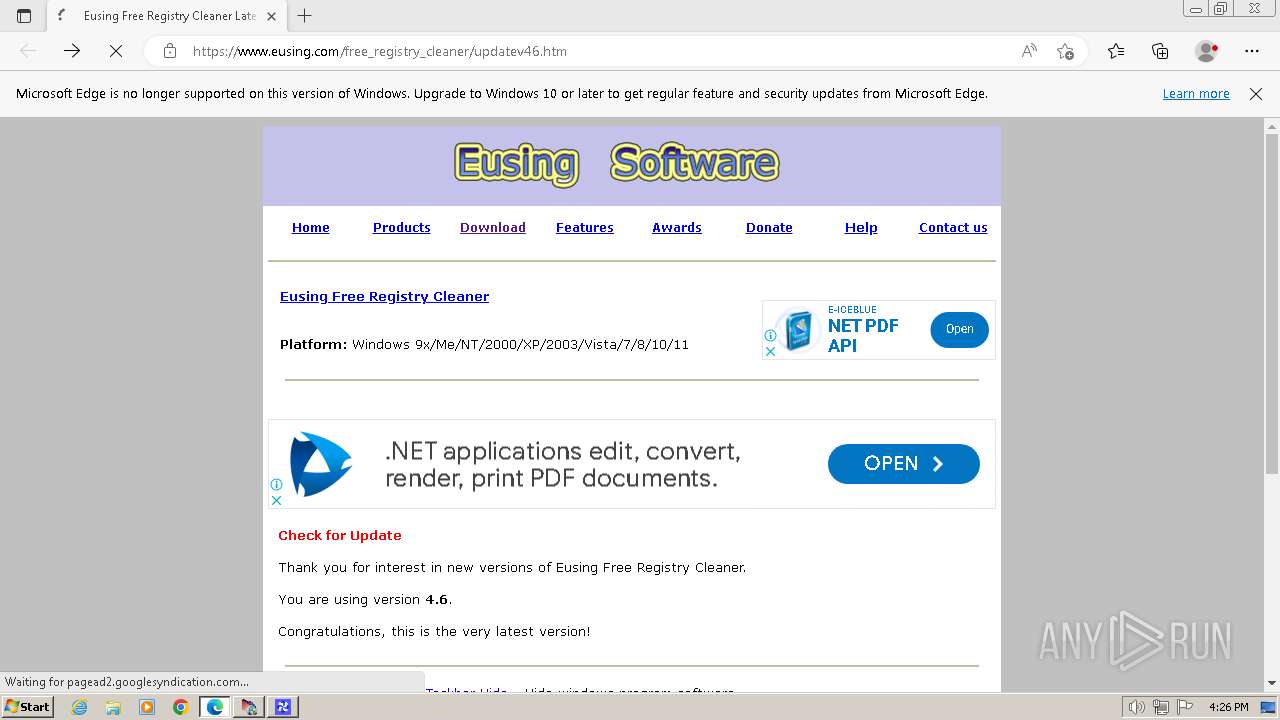
Task: Open a new browser tab
Action: (x=305, y=16)
